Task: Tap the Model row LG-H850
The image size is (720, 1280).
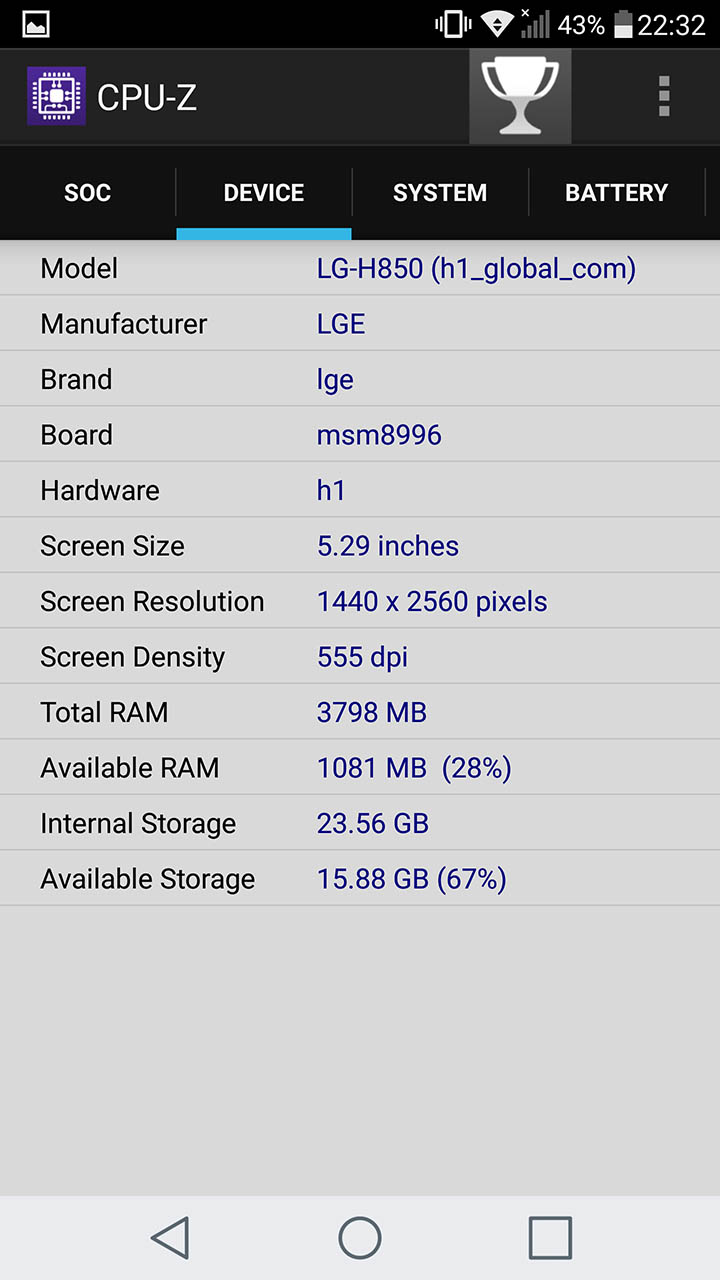Action: [360, 268]
